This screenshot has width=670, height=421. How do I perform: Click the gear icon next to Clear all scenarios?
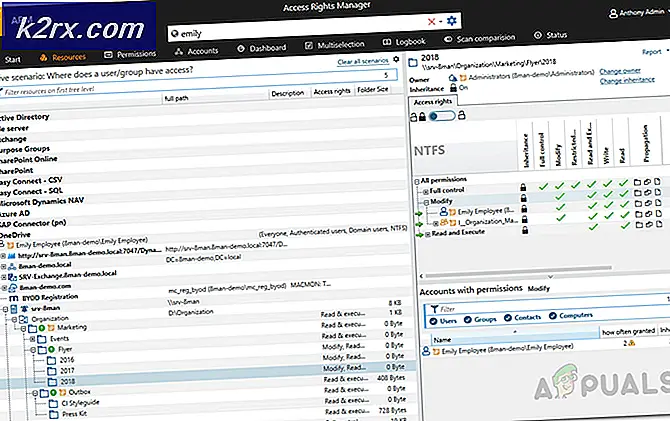coord(396,59)
